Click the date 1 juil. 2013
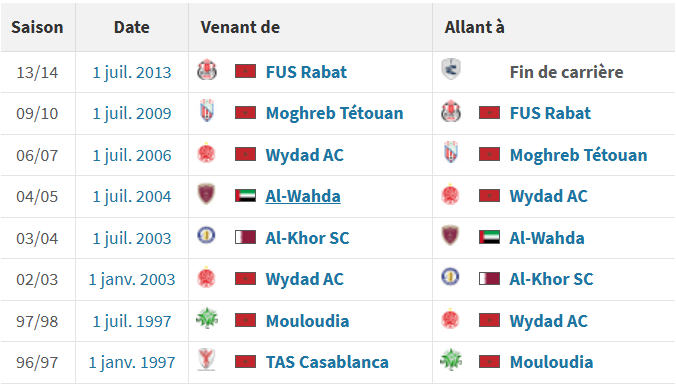 (132, 72)
